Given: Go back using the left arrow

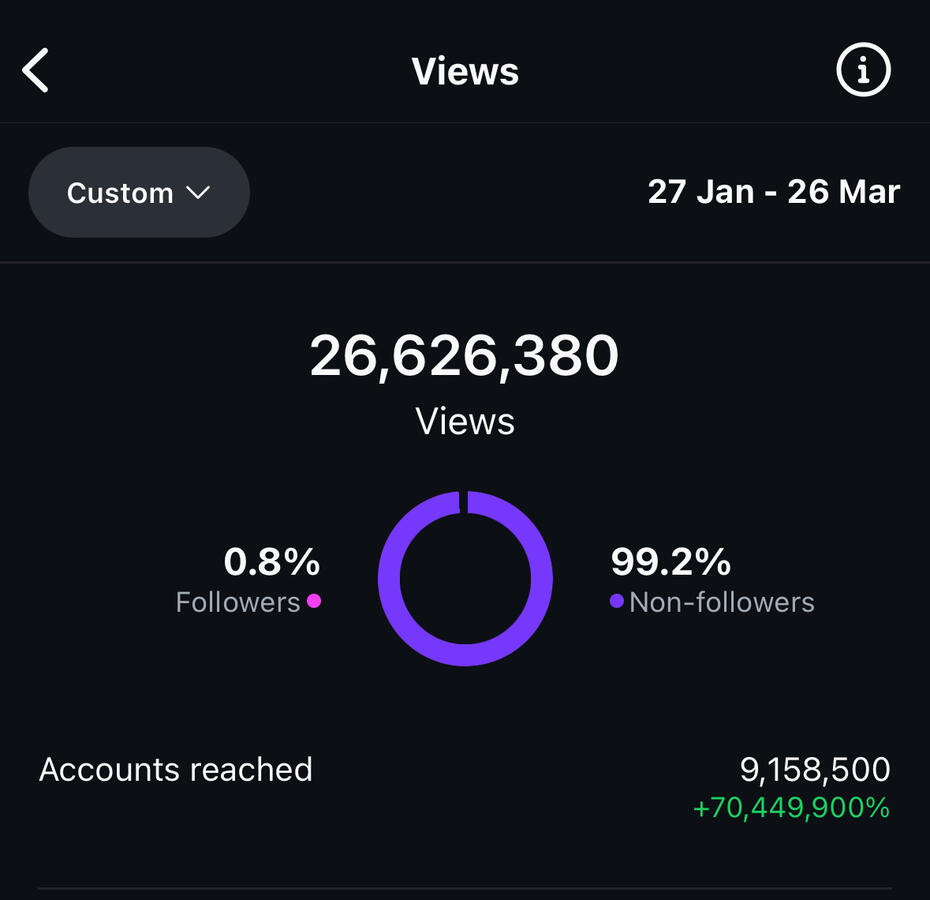Looking at the screenshot, I should (36, 71).
